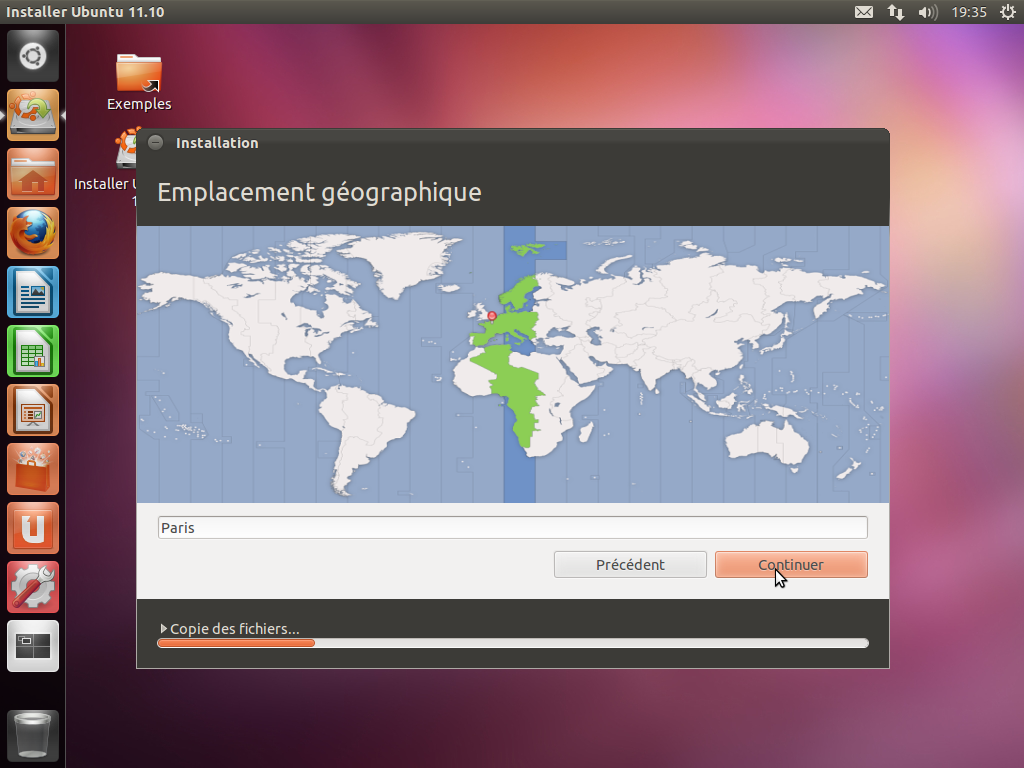Open LibreOffice Calc spreadsheet
This screenshot has height=768, width=1024.
[33, 351]
